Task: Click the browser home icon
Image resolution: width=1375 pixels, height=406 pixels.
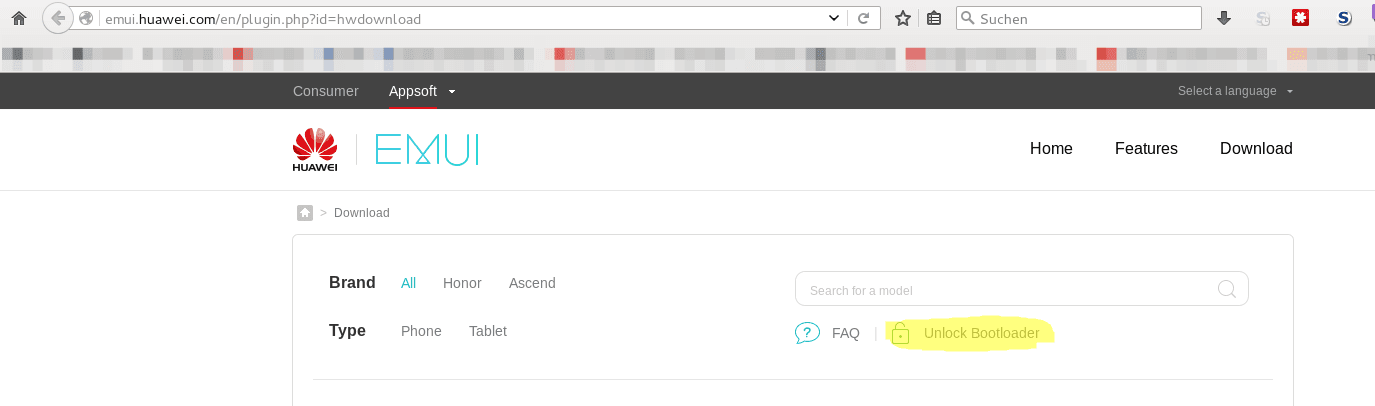Action: (18, 18)
